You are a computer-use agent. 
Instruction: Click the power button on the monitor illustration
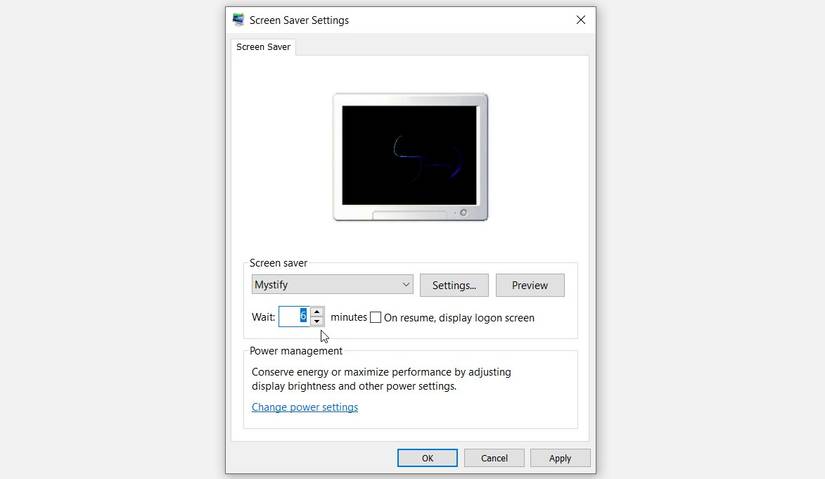(463, 213)
